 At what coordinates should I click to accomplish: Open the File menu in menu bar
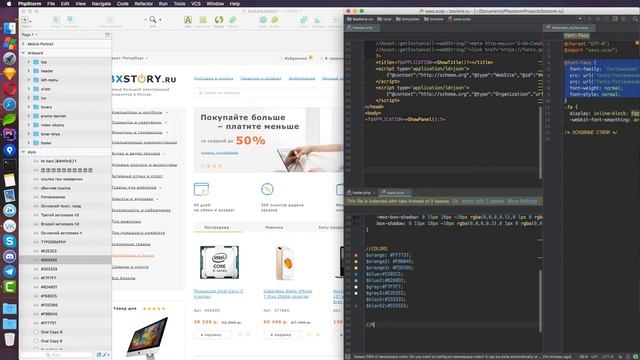tap(51, 4)
